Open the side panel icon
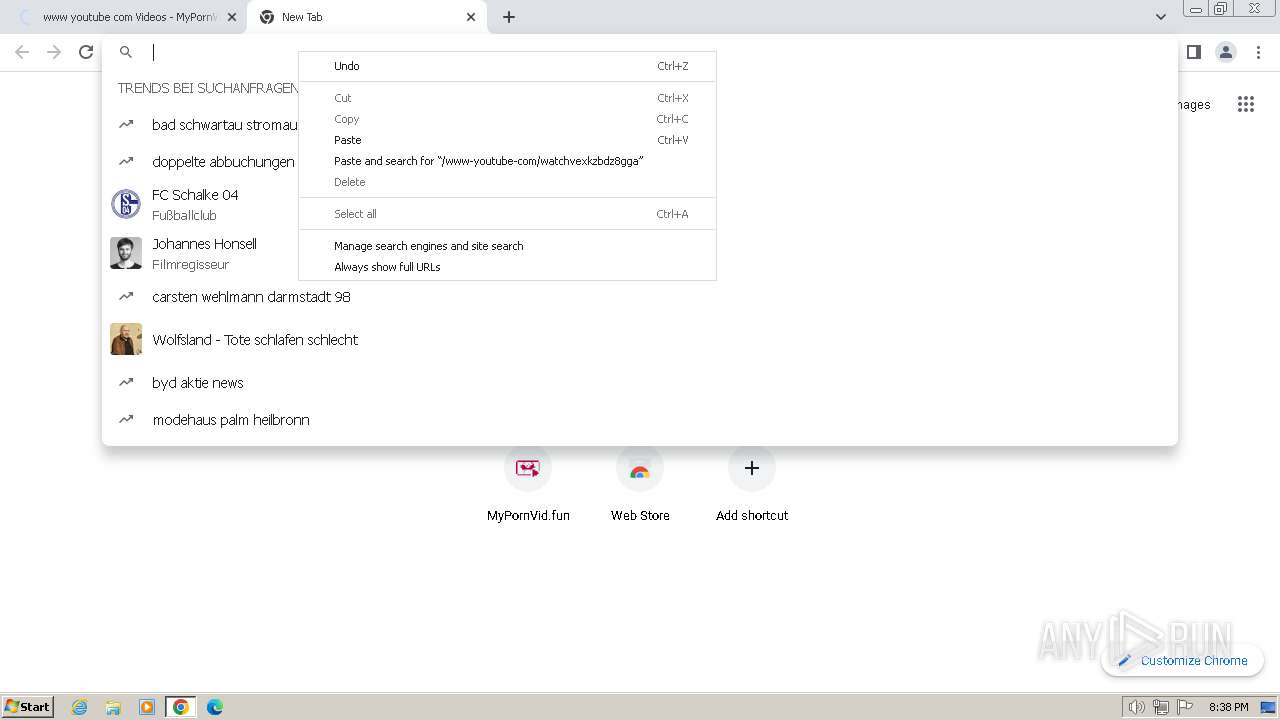 pos(1193,52)
